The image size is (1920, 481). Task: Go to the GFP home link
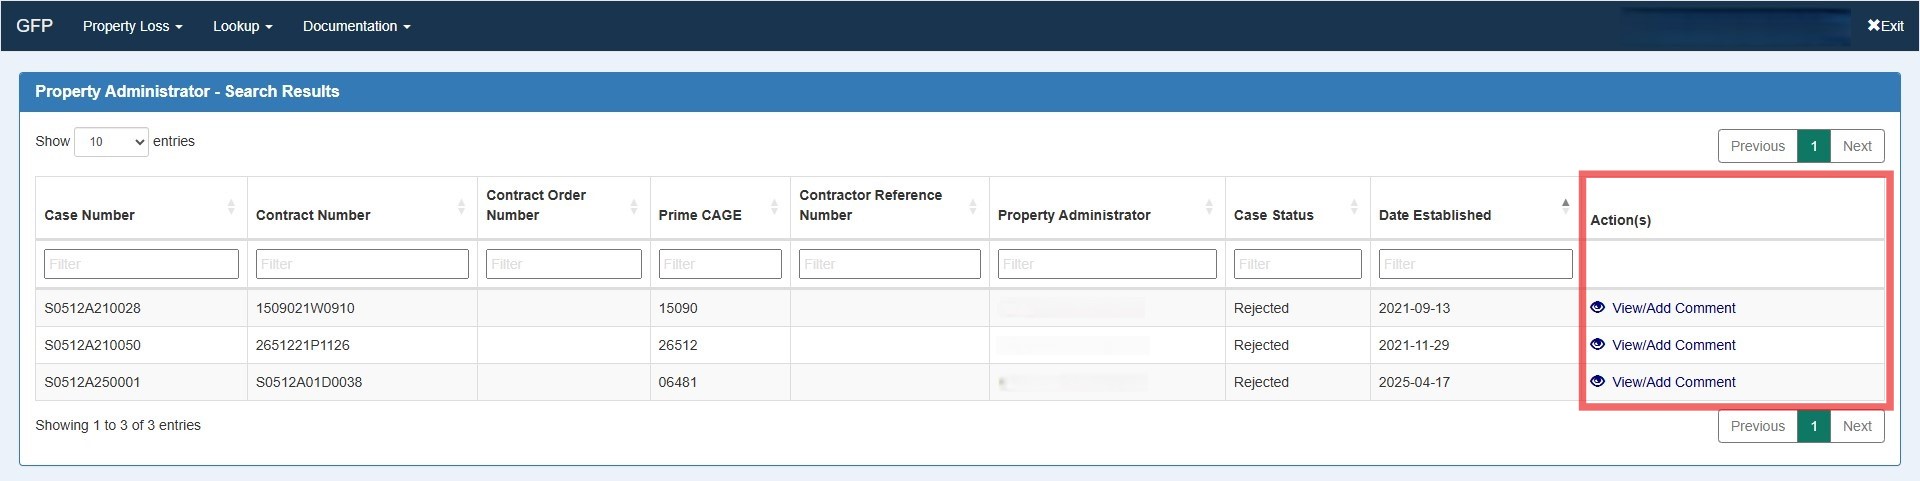point(35,25)
